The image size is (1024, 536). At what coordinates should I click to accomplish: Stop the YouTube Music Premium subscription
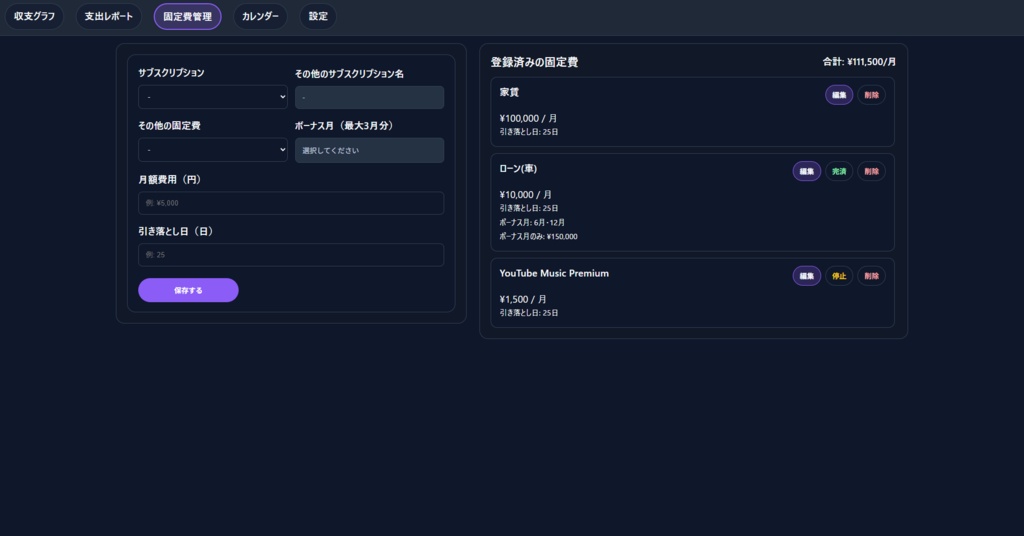click(839, 276)
